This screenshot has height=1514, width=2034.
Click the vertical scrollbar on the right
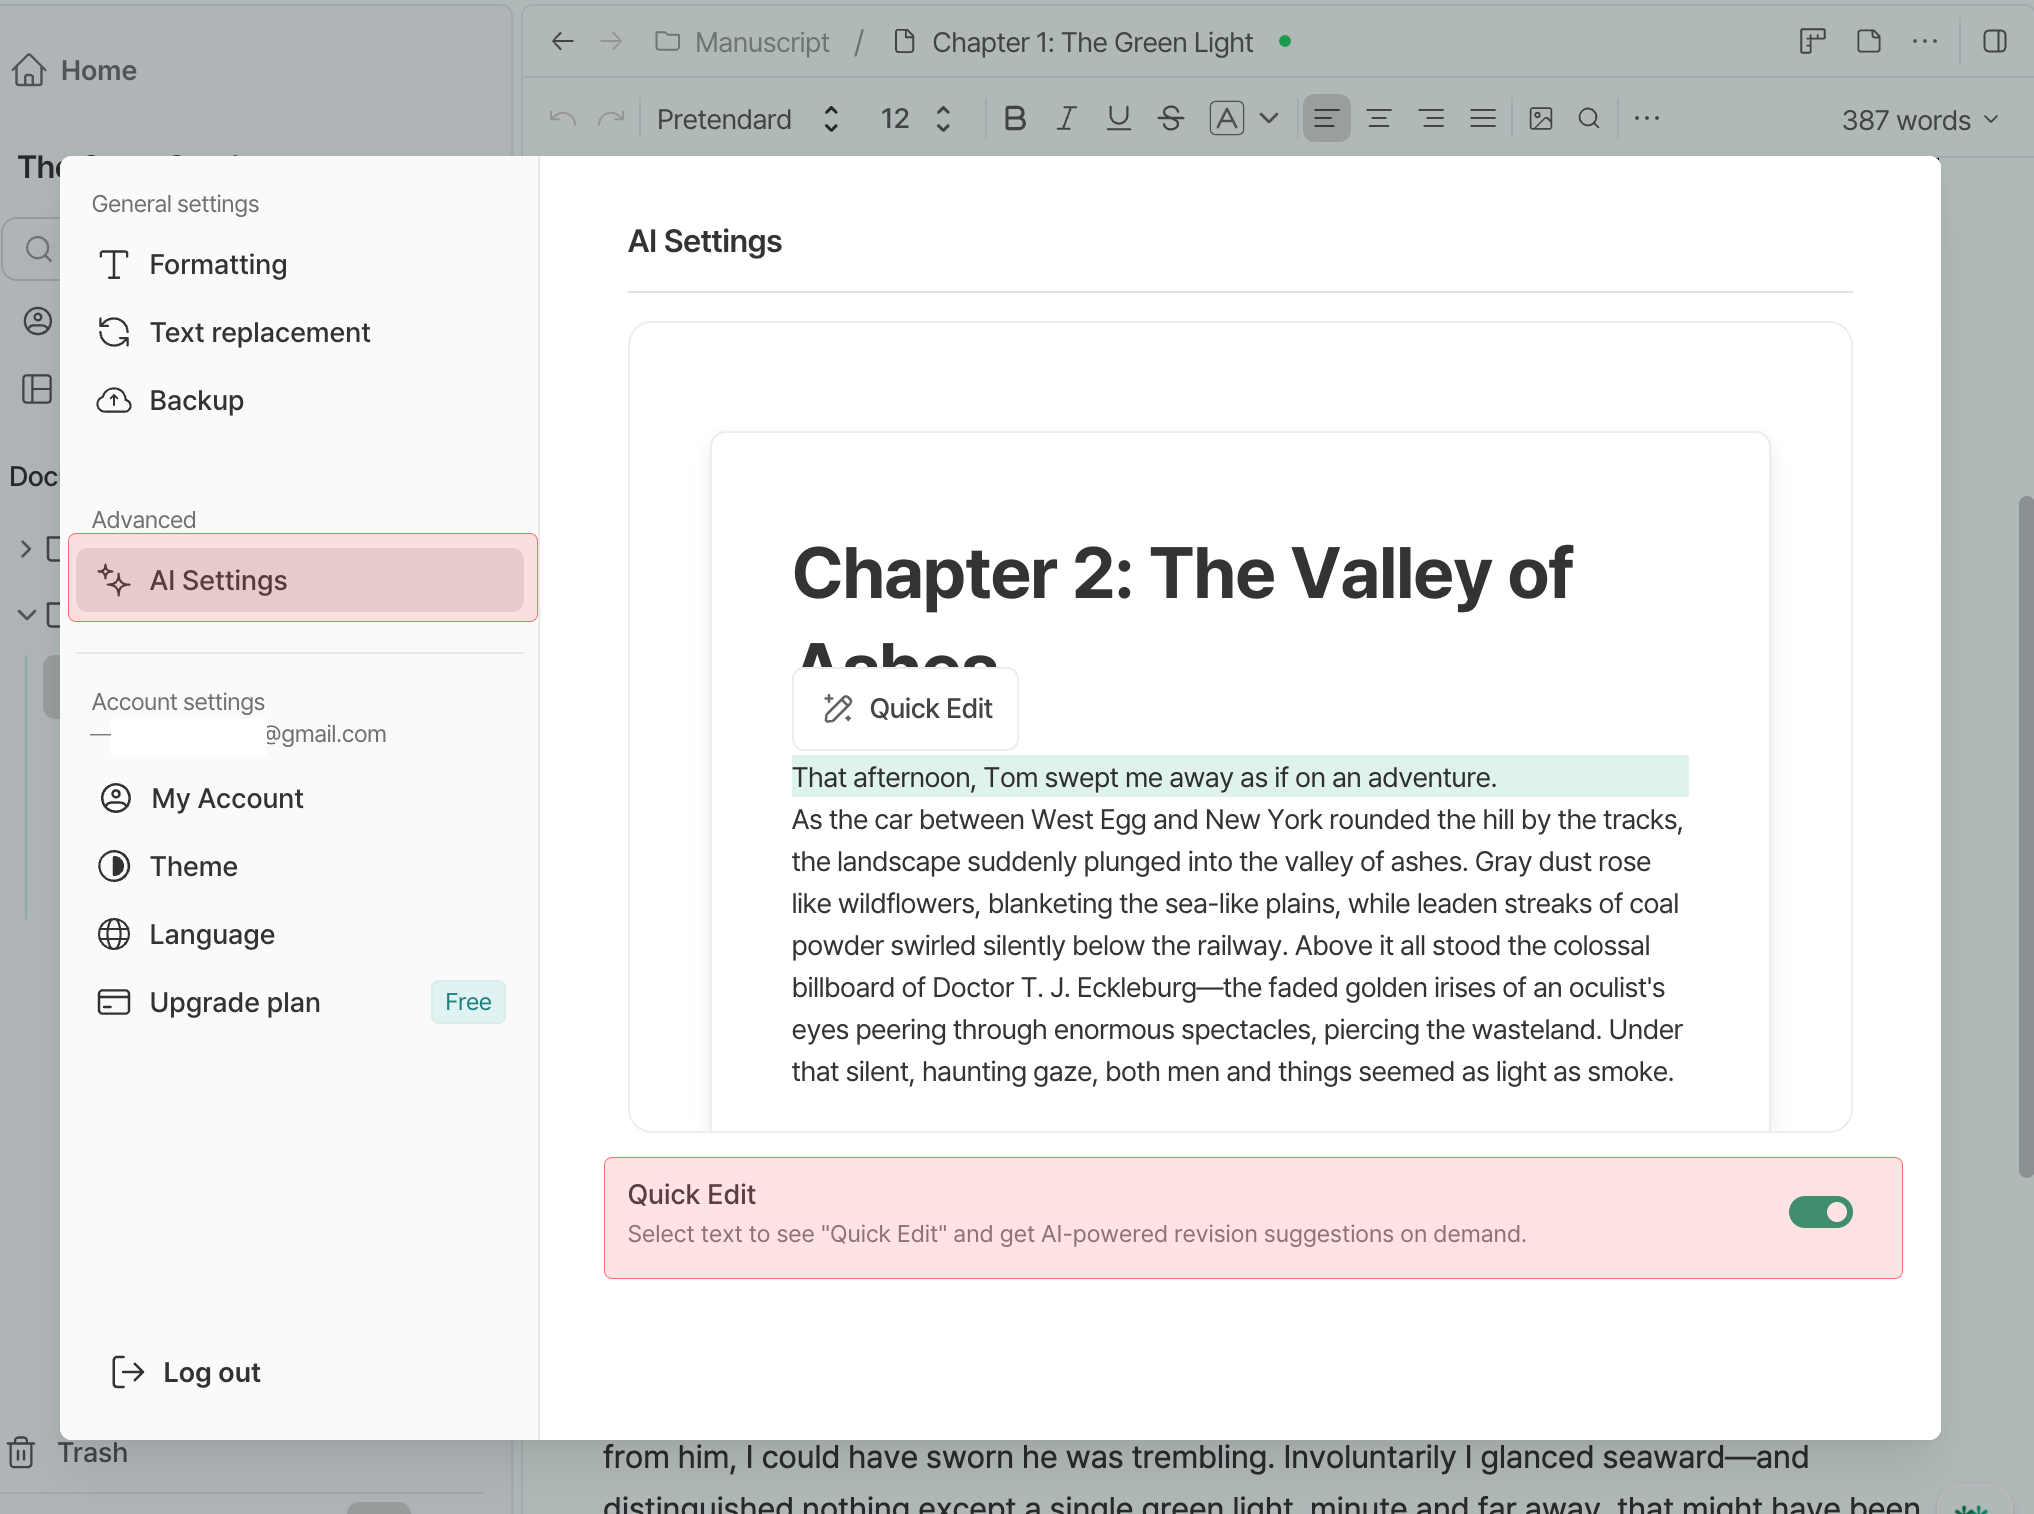point(2025,838)
